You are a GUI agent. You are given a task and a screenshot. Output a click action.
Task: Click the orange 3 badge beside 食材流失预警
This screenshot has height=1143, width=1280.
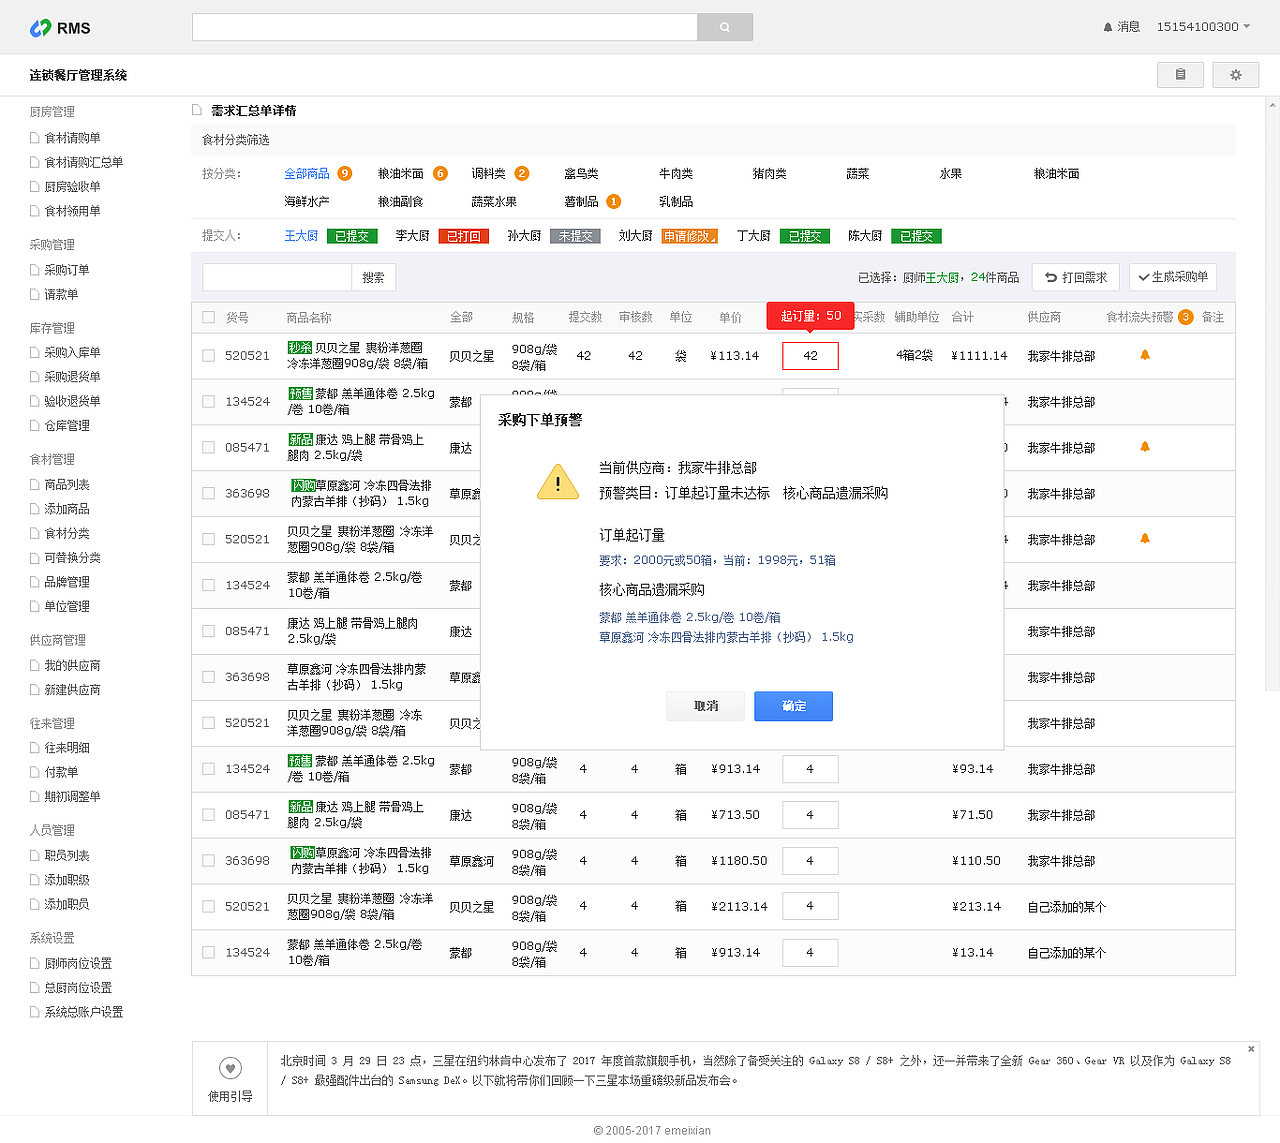[x=1186, y=317]
